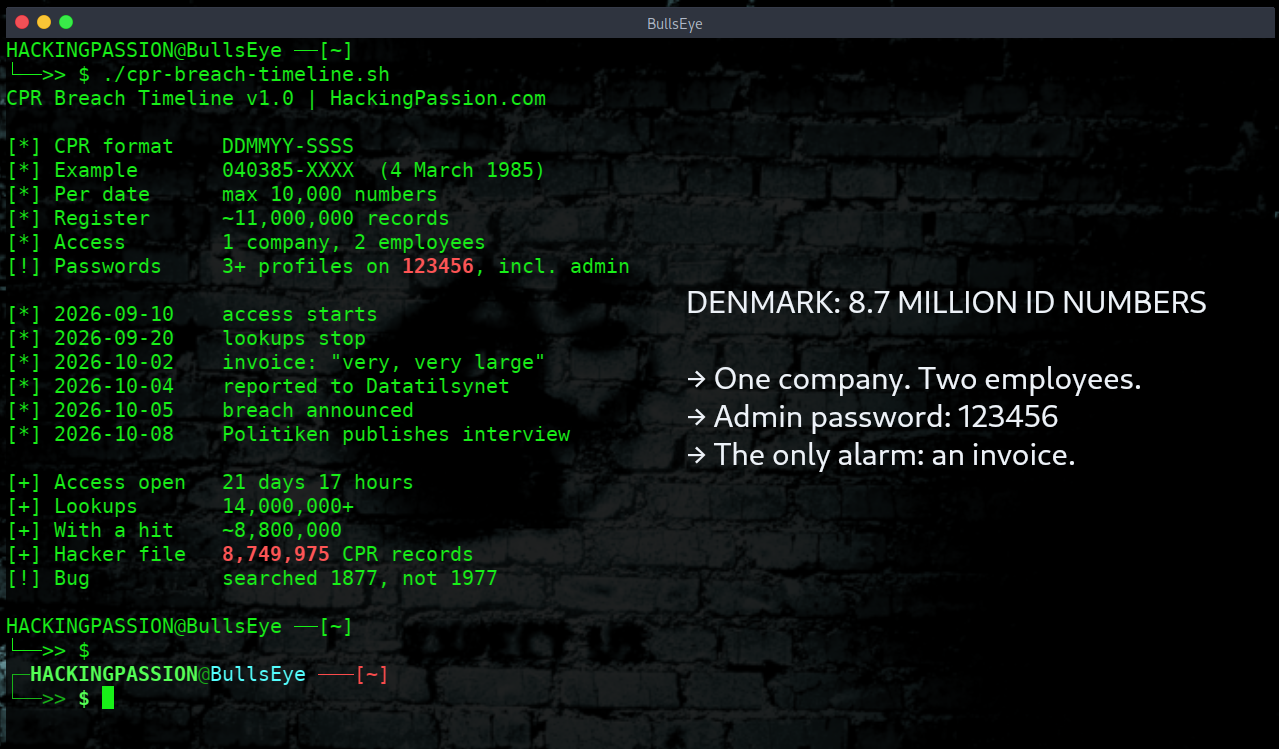Click the example 040385-XXXX value
Screen dimensions: 1279x749
point(288,171)
